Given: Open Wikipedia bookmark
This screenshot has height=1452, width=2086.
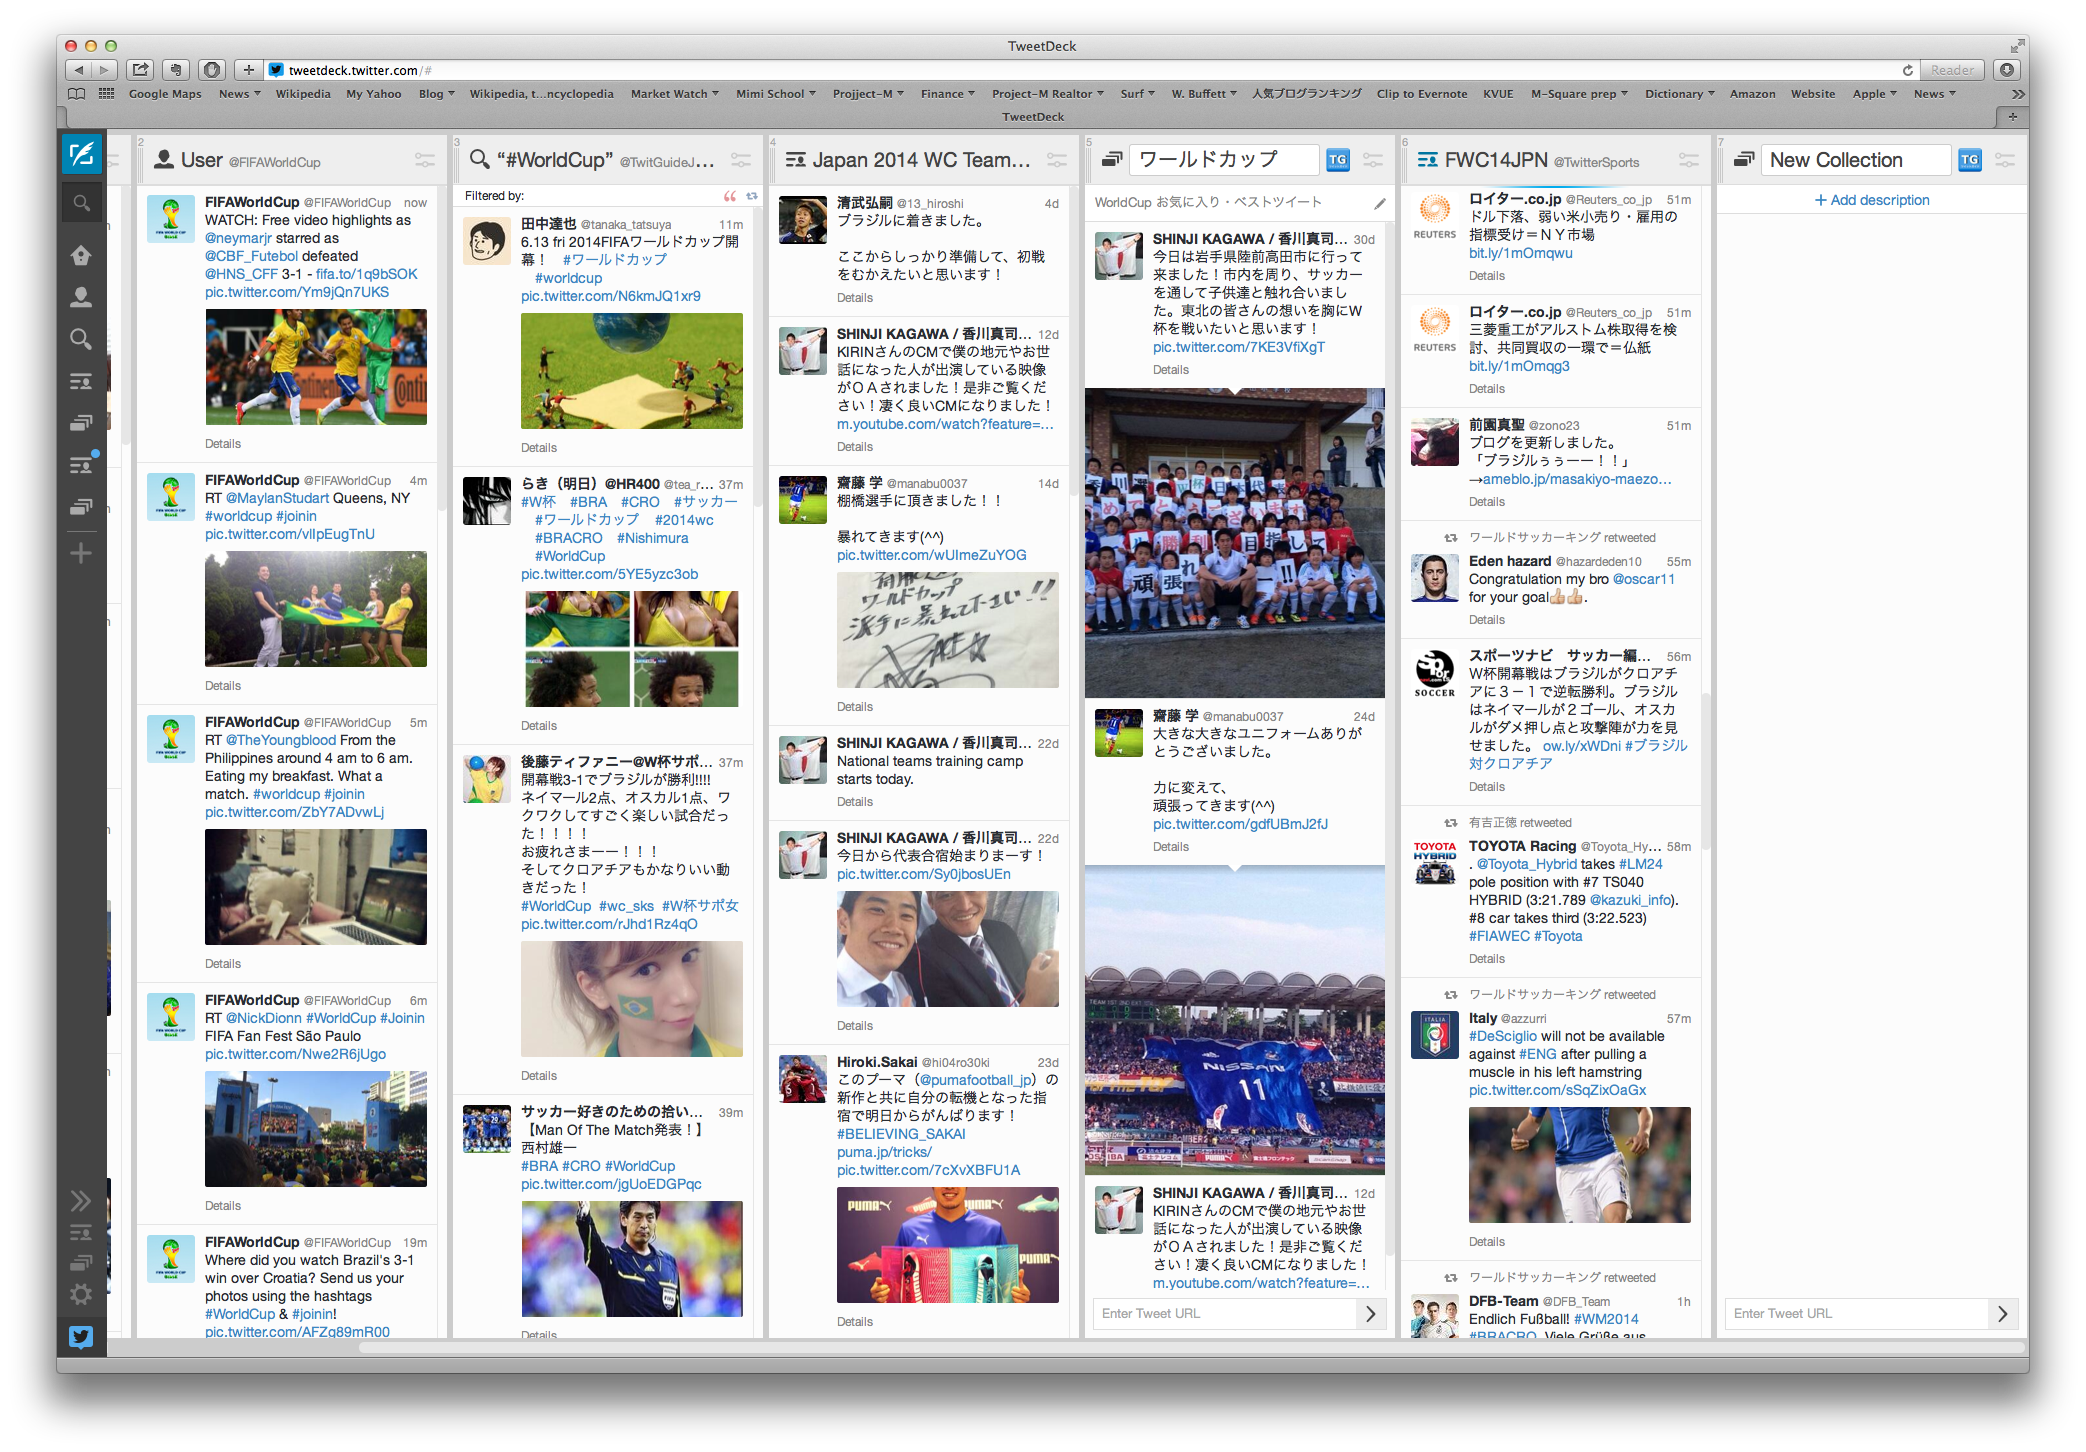Looking at the screenshot, I should pos(303,94).
